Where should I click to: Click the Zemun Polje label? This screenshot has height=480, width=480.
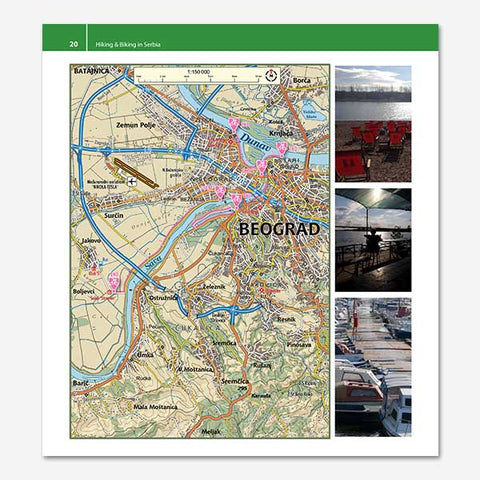[x=136, y=125]
